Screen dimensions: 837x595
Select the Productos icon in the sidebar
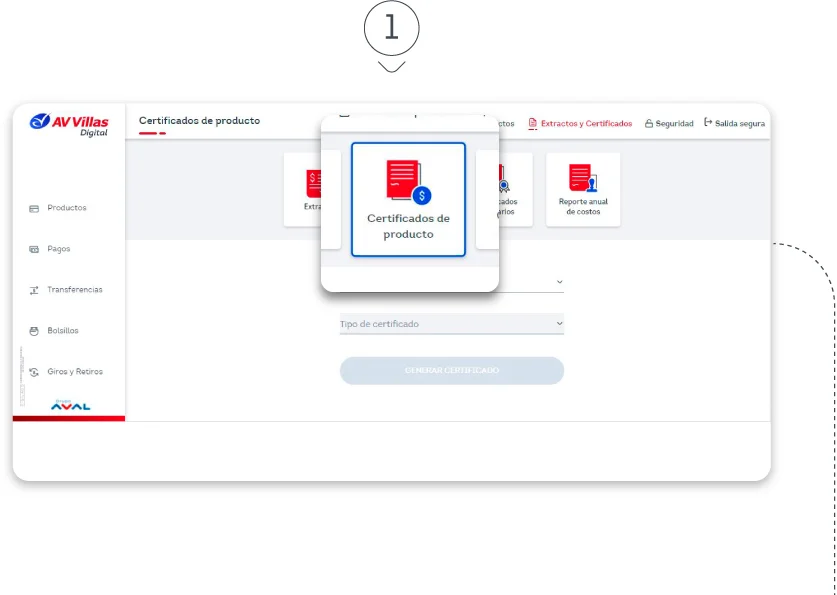(33, 209)
